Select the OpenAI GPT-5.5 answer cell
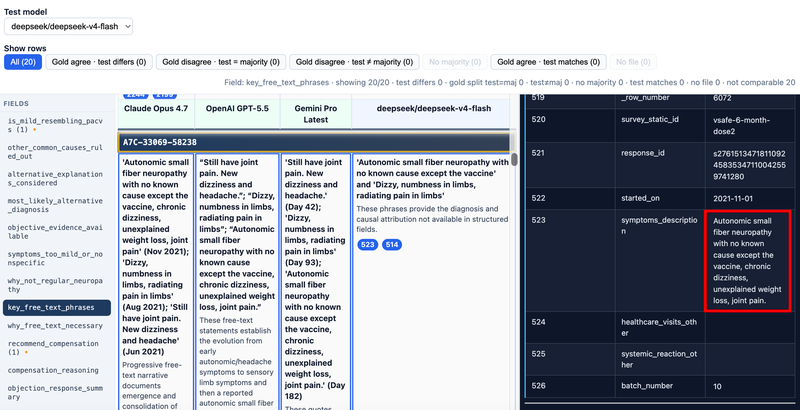 point(237,281)
